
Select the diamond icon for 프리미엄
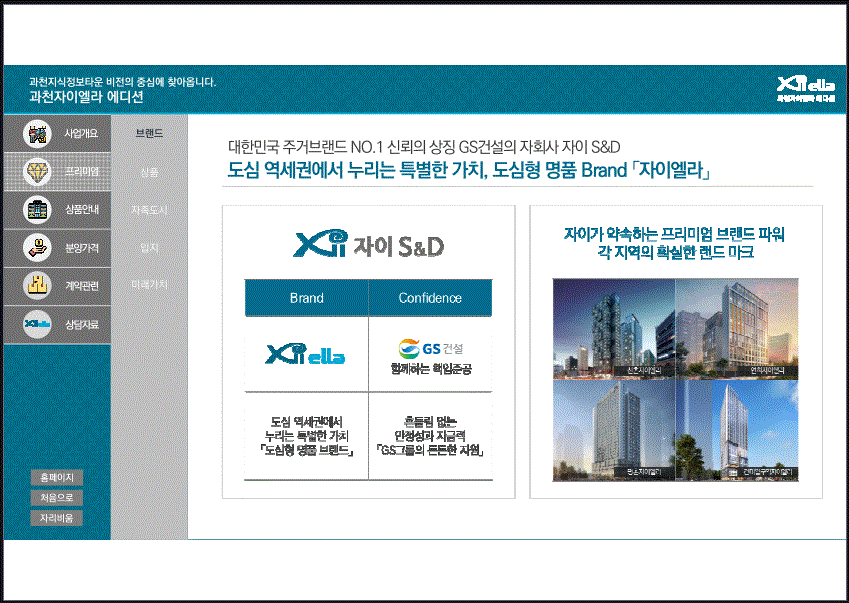pos(37,172)
